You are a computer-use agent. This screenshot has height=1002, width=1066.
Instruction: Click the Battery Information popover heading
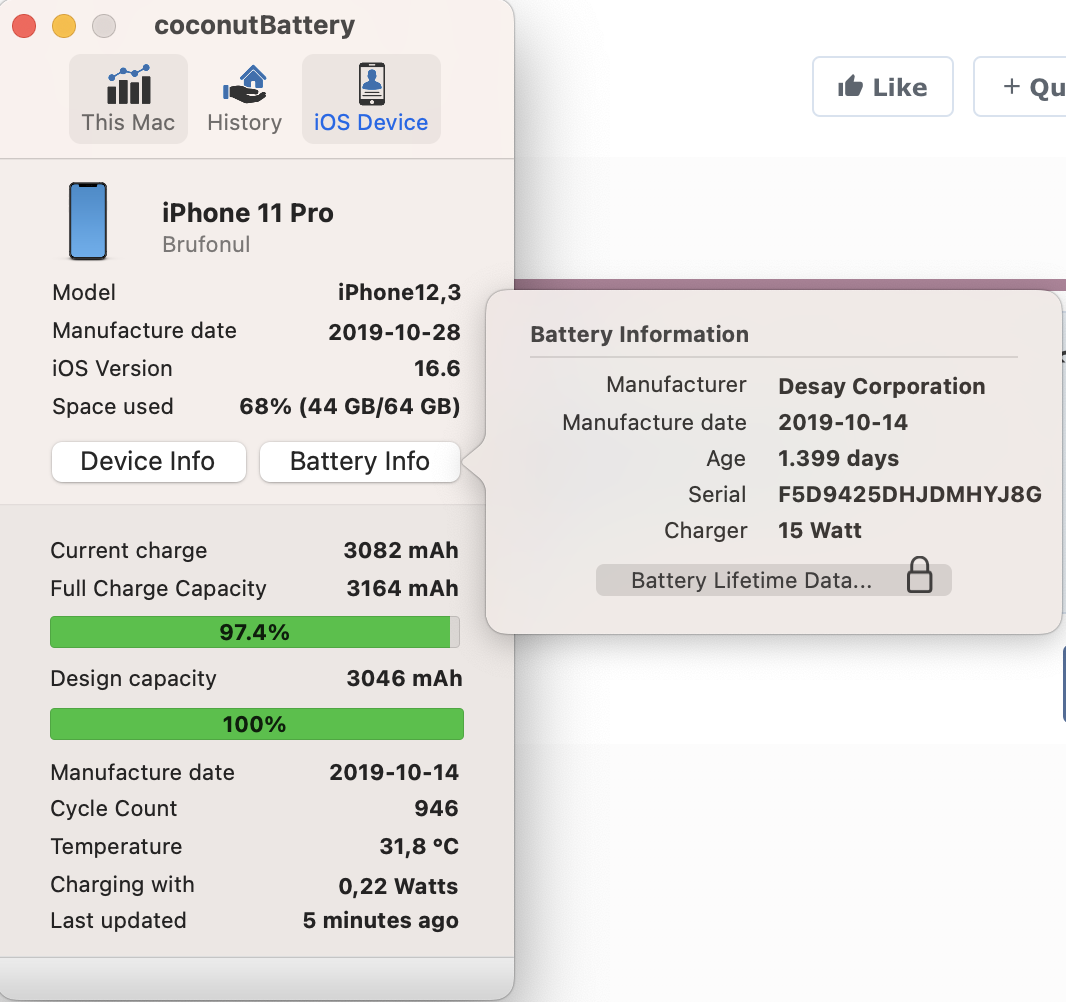tap(639, 334)
